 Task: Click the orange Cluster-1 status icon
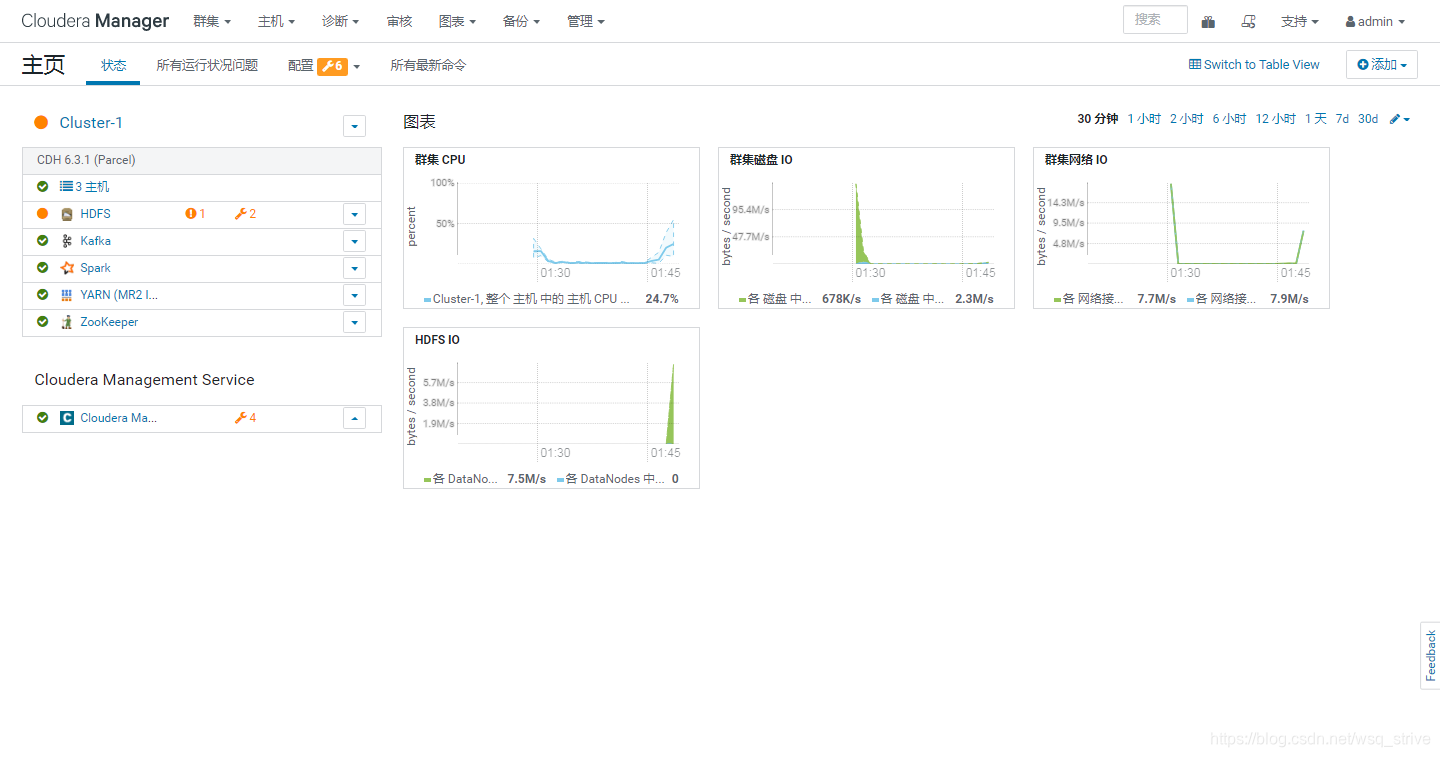(x=41, y=122)
